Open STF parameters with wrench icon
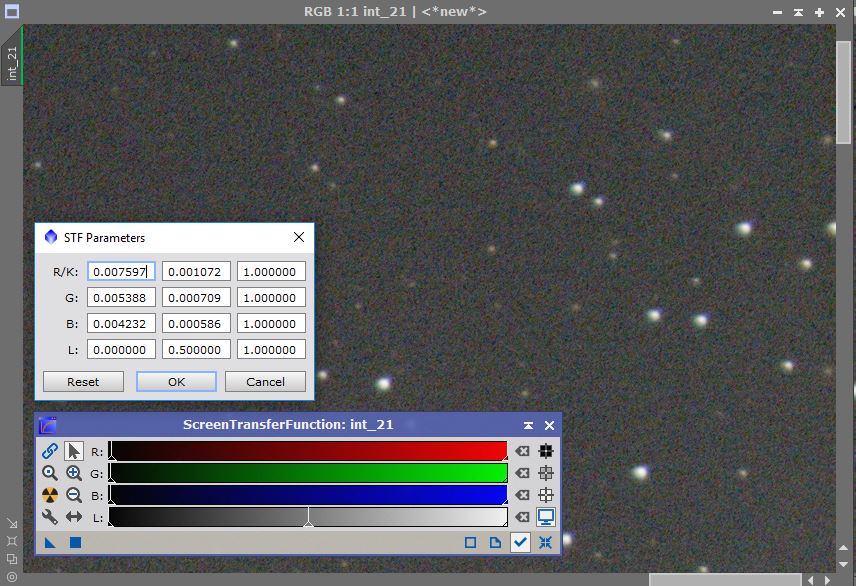This screenshot has width=856, height=586. (49, 517)
